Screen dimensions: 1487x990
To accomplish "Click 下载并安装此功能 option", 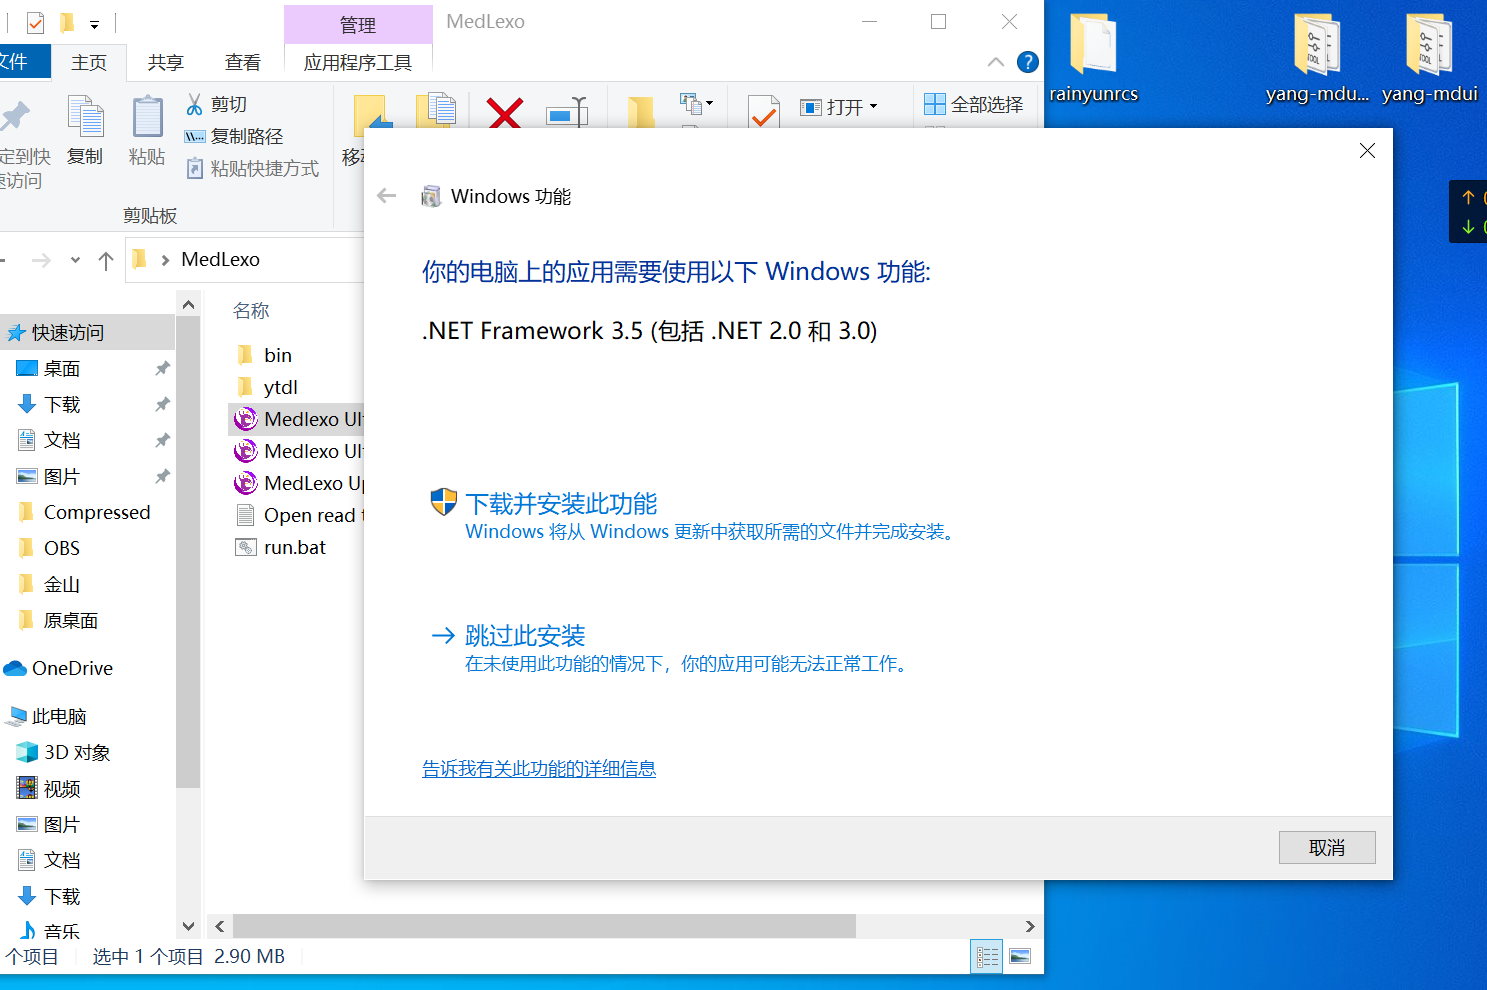I will pyautogui.click(x=693, y=515).
